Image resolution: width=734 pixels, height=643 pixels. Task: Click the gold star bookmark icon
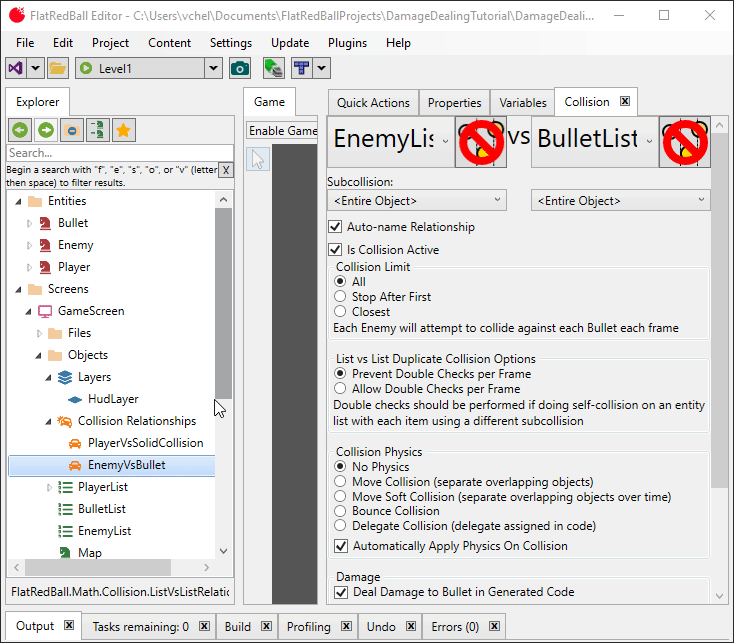pyautogui.click(x=124, y=130)
